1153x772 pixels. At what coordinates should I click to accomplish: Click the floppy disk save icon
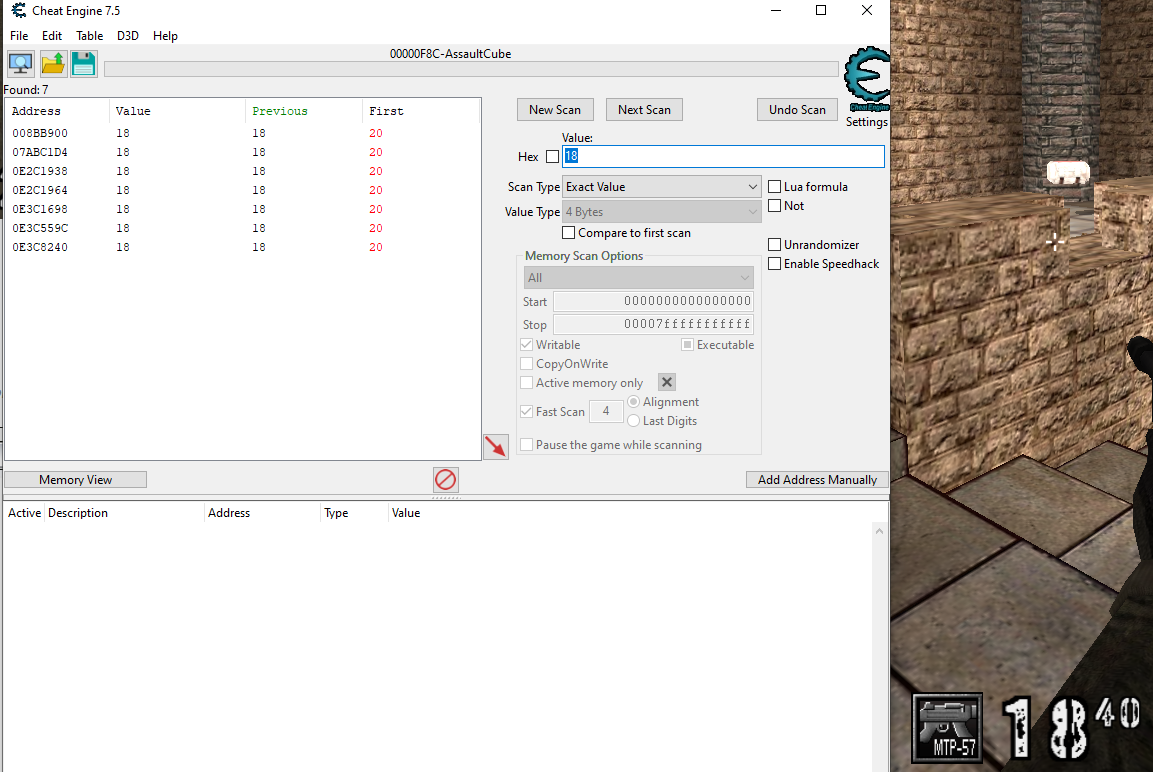[84, 64]
